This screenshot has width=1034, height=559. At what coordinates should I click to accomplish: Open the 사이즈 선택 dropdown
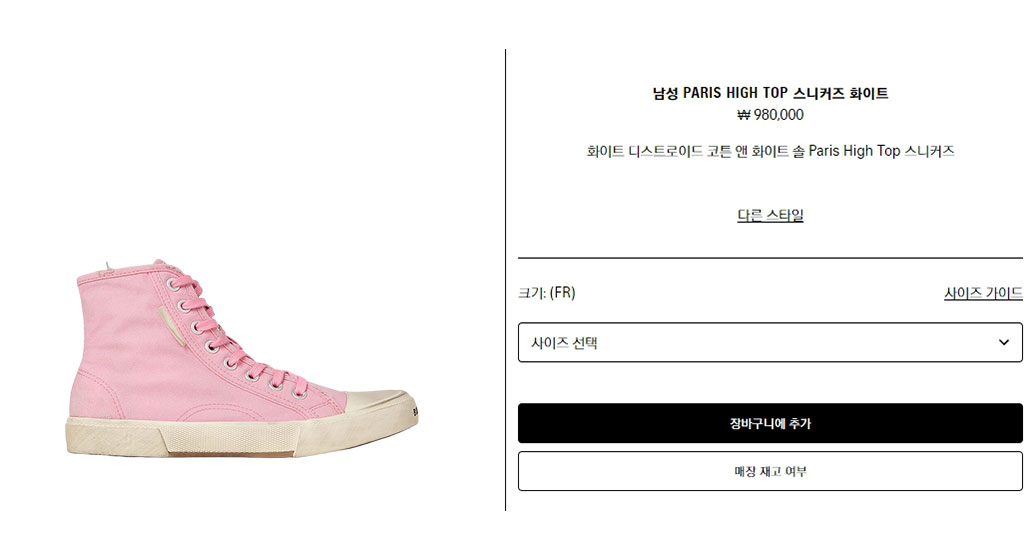tap(770, 342)
